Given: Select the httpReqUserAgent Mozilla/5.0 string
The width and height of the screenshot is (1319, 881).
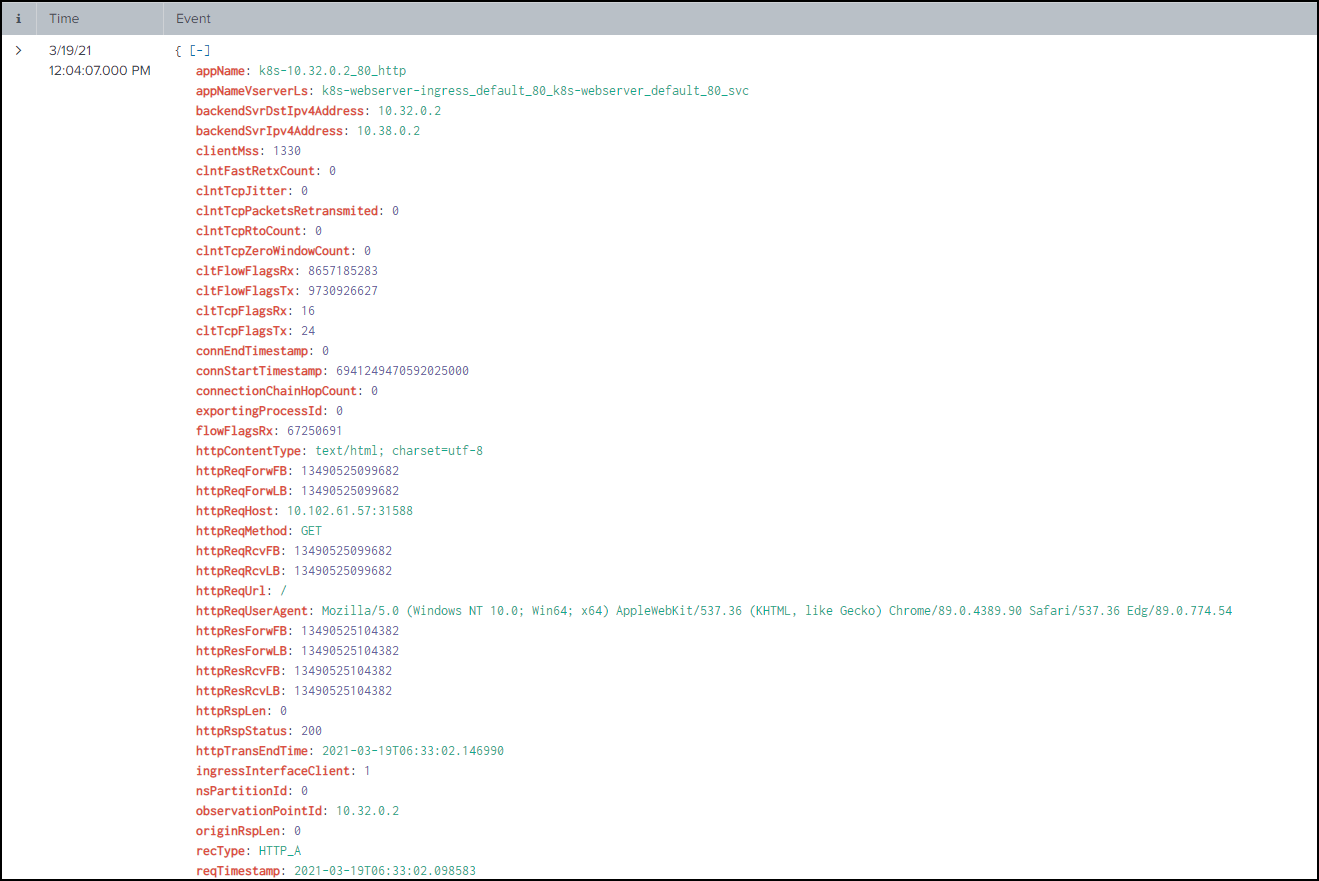Looking at the screenshot, I should [777, 611].
